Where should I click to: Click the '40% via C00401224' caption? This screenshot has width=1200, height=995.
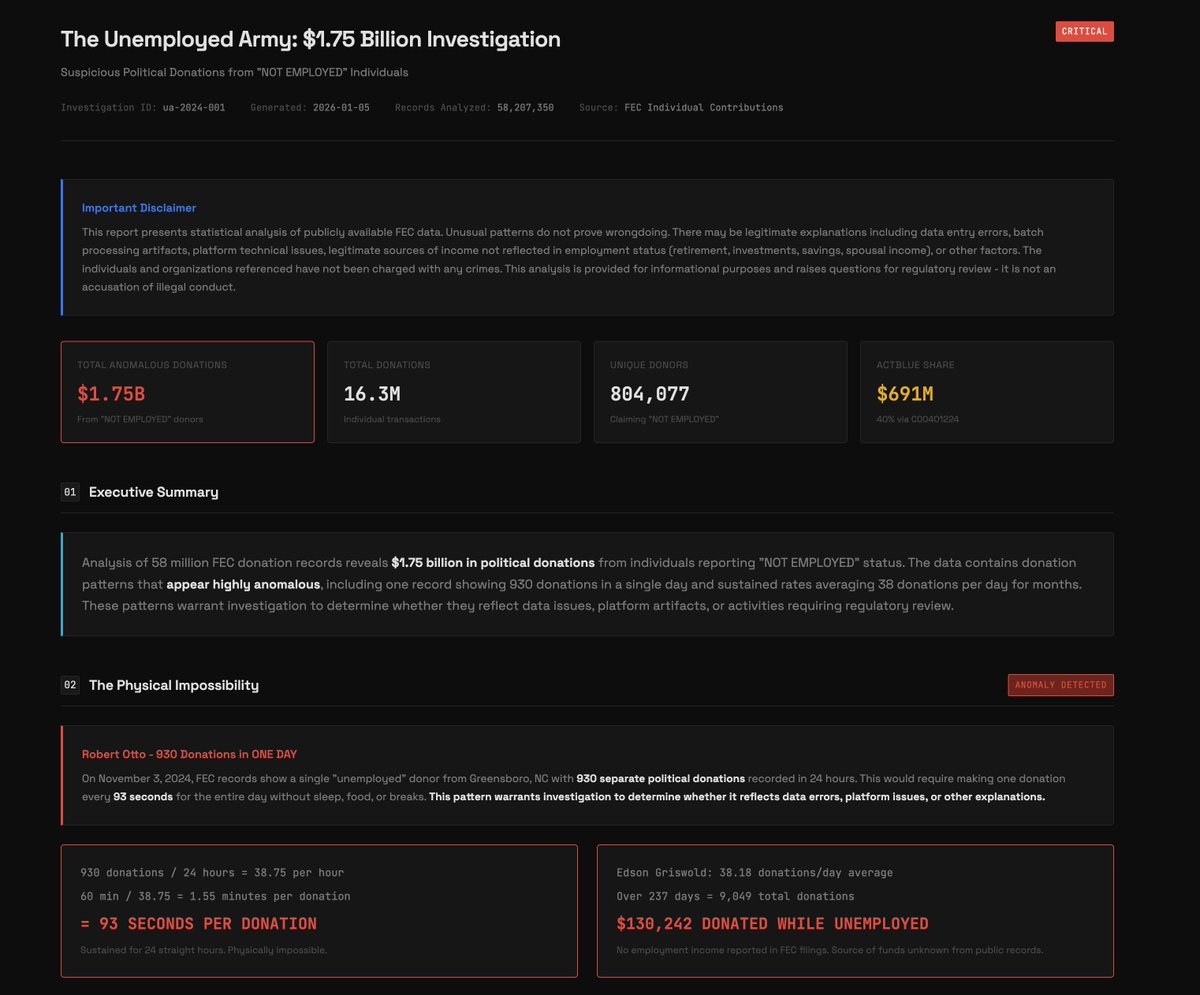tap(918, 419)
